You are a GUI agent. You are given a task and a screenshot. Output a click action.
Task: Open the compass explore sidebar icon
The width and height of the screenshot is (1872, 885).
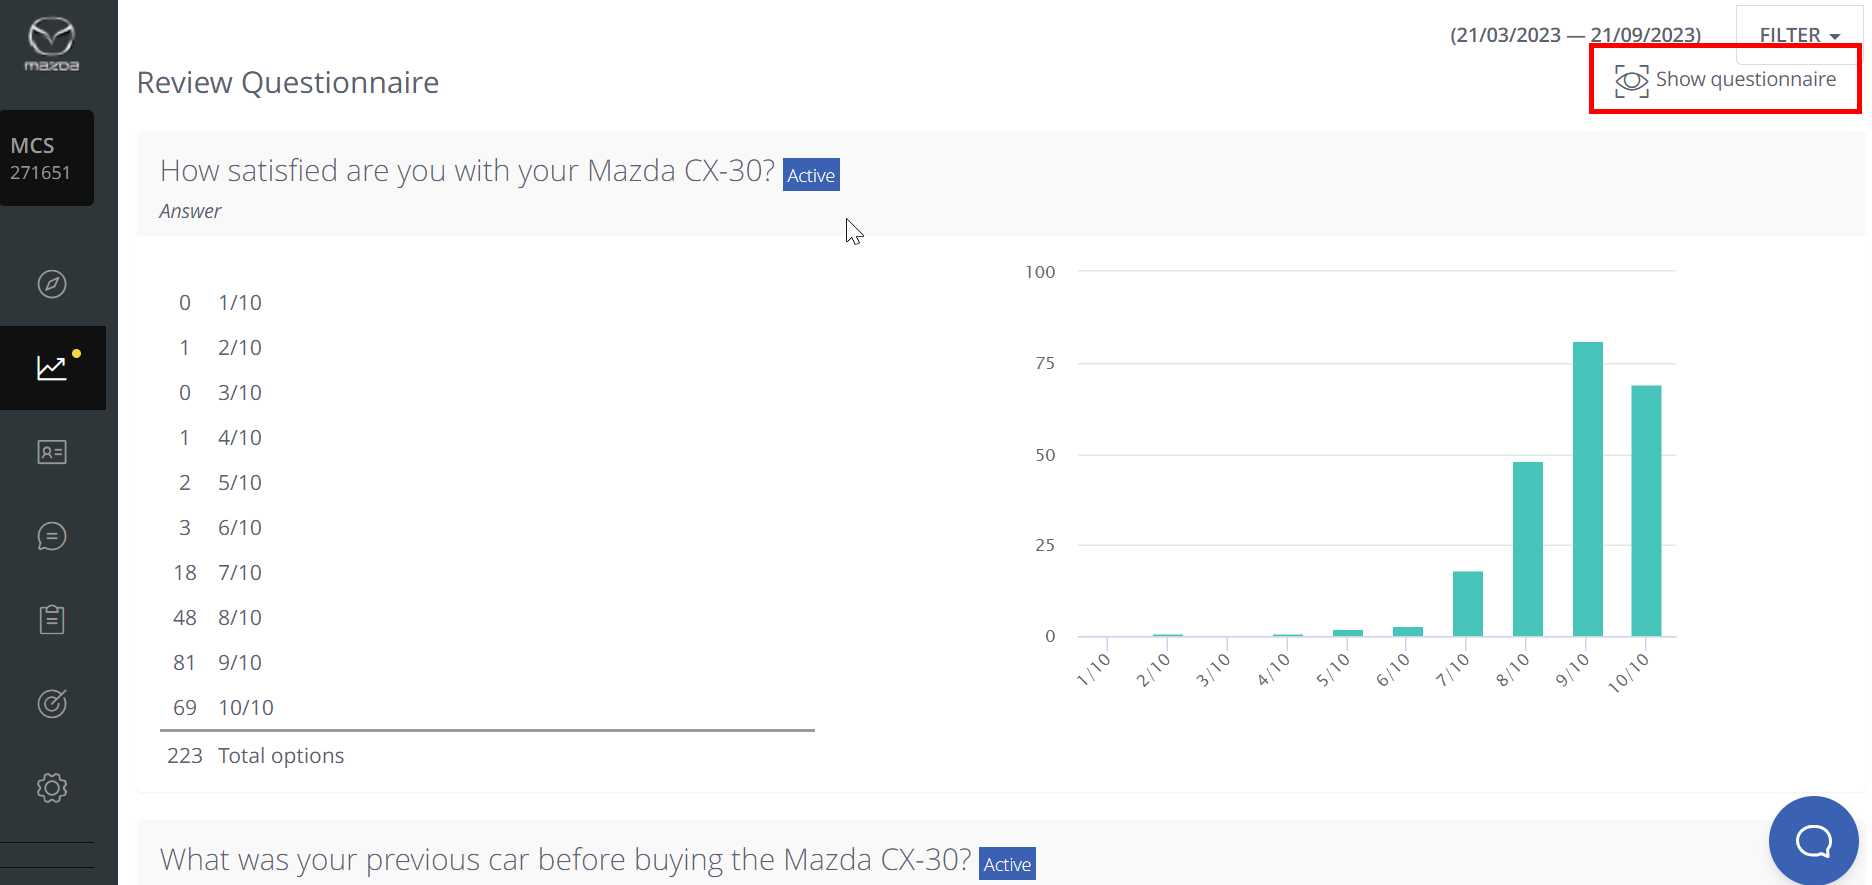pyautogui.click(x=52, y=284)
